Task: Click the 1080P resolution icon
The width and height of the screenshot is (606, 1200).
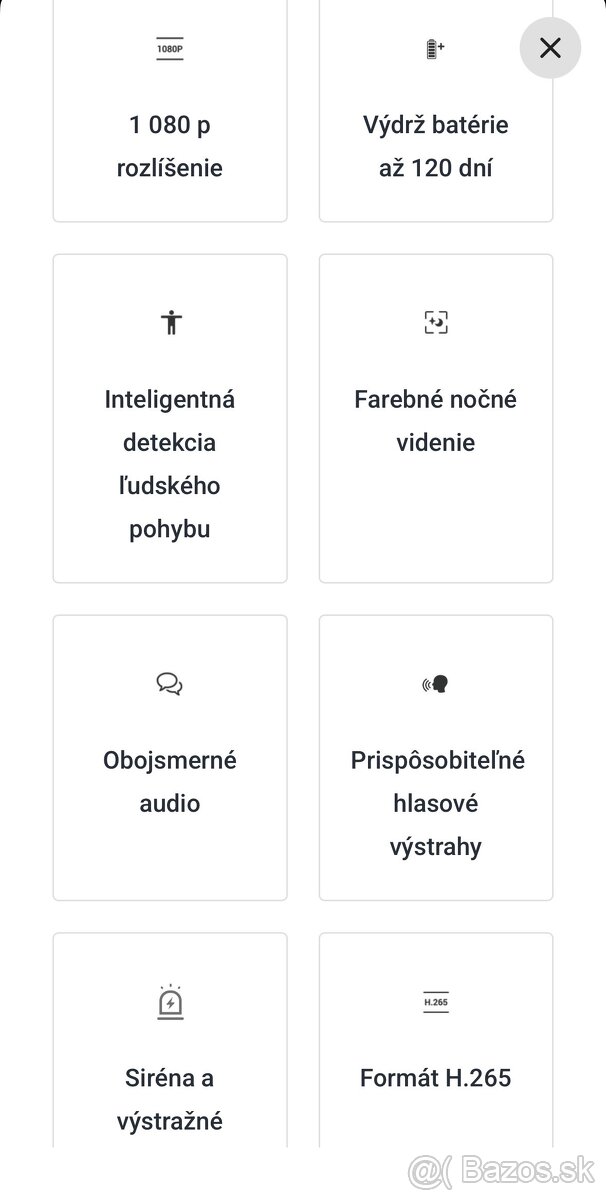Action: 170,47
